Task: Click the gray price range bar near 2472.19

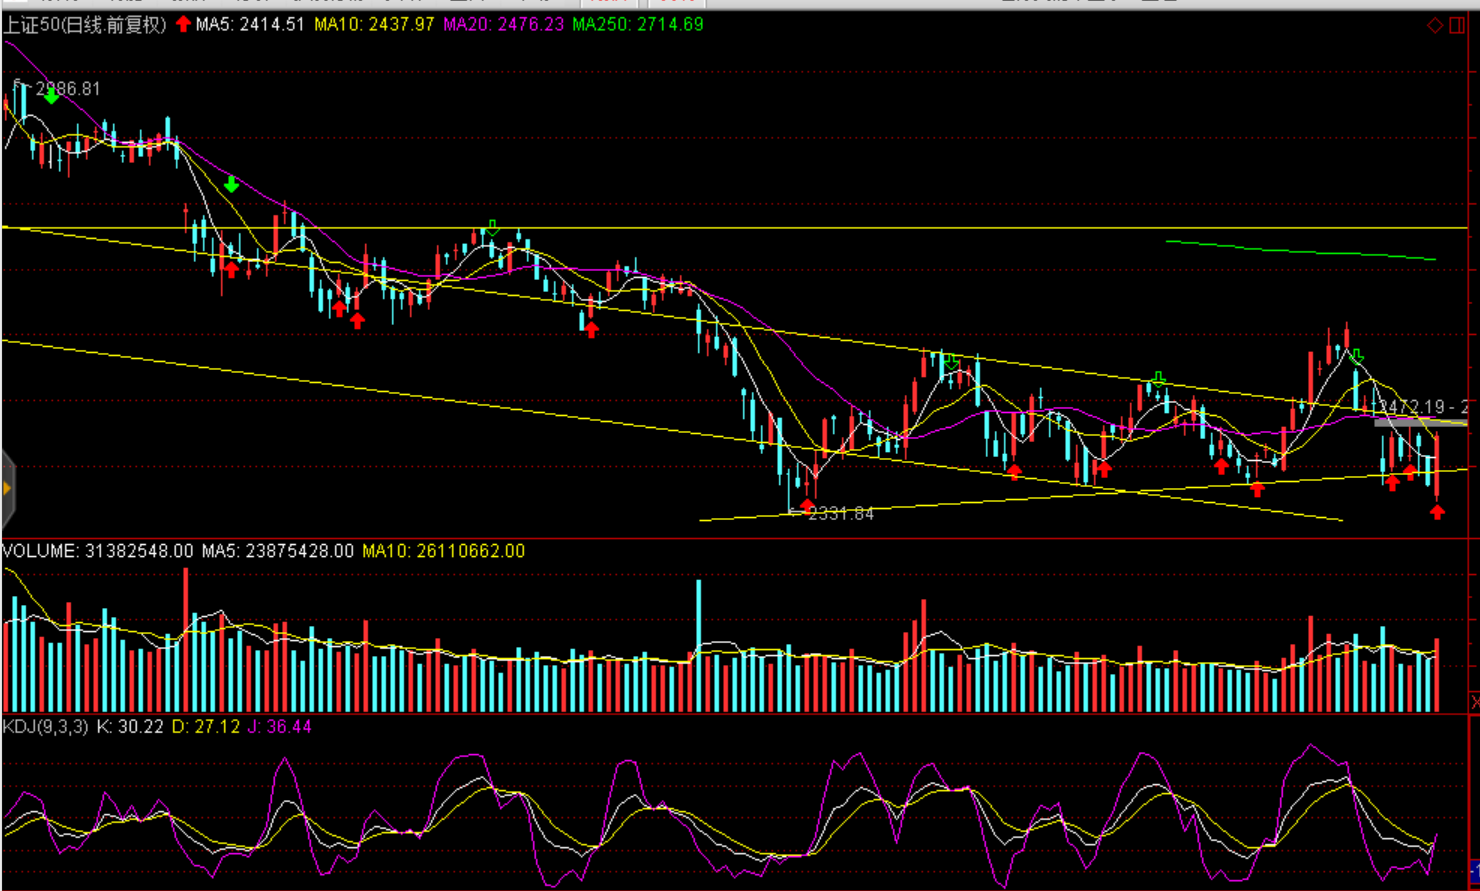Action: 1418,423
